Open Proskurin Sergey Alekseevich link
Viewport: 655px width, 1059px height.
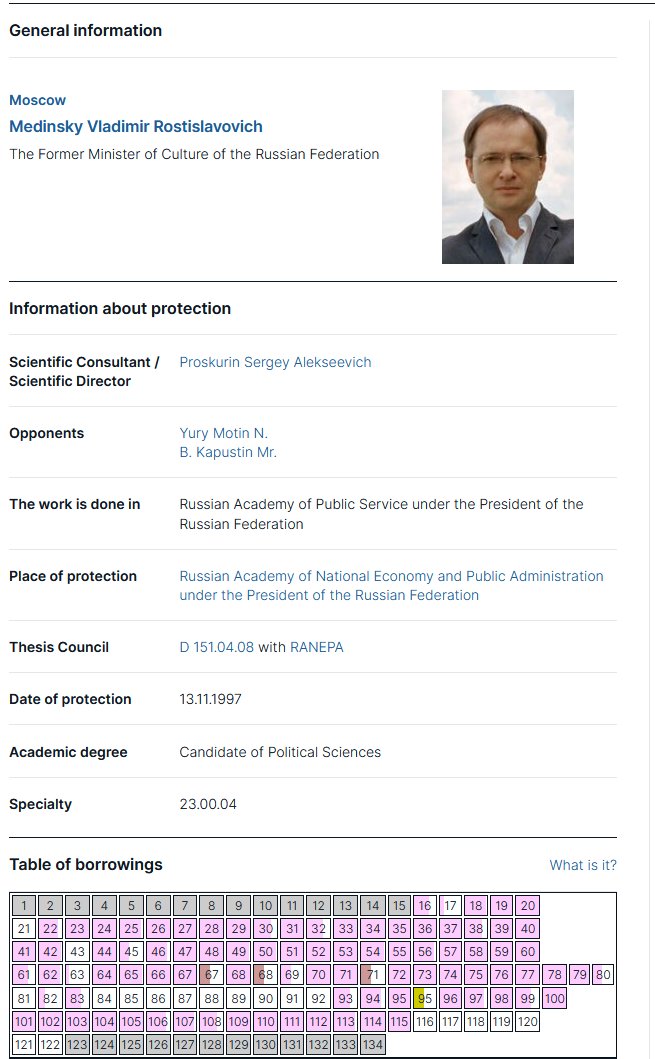click(x=275, y=362)
